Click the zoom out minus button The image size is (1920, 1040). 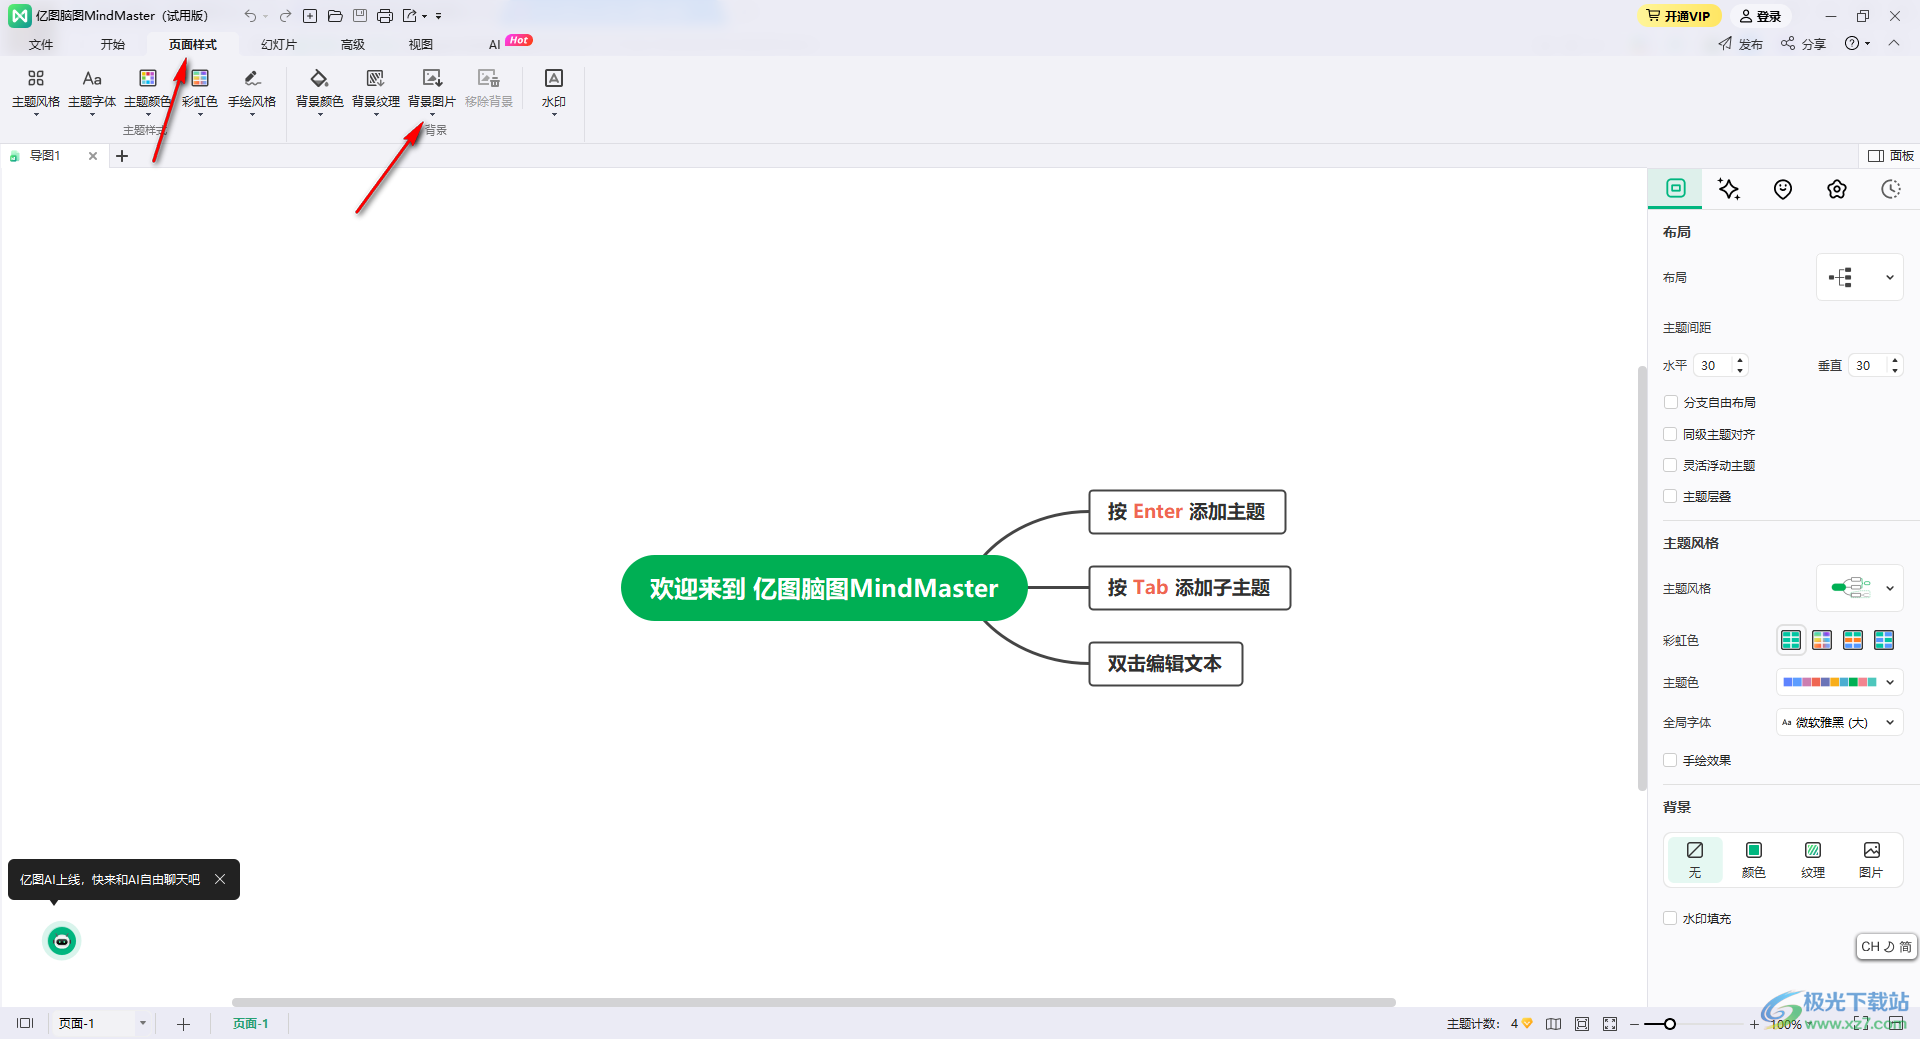click(1634, 1024)
